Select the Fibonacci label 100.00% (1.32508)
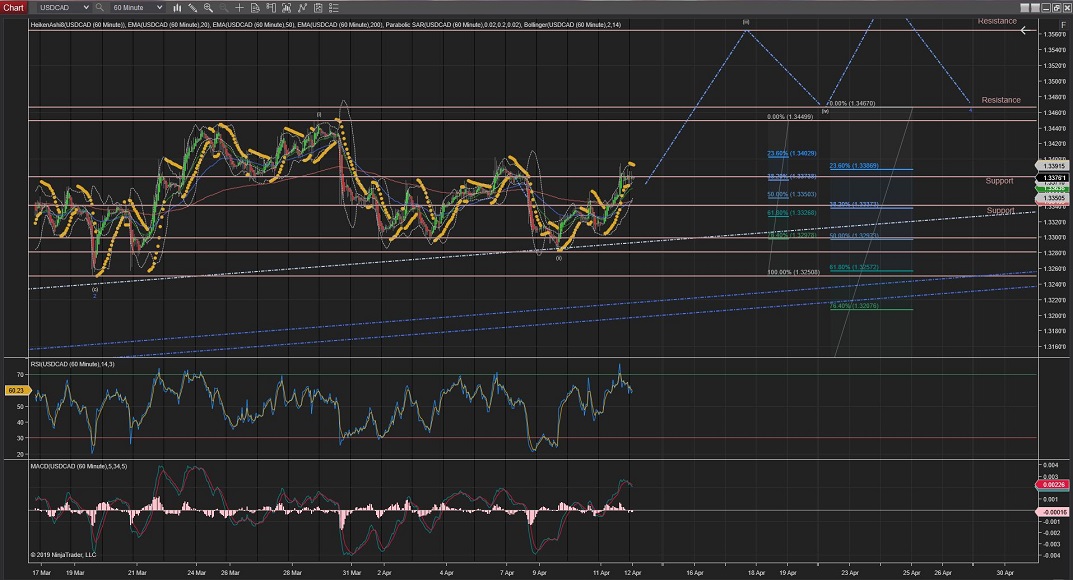This screenshot has width=1073, height=580. tap(792, 272)
